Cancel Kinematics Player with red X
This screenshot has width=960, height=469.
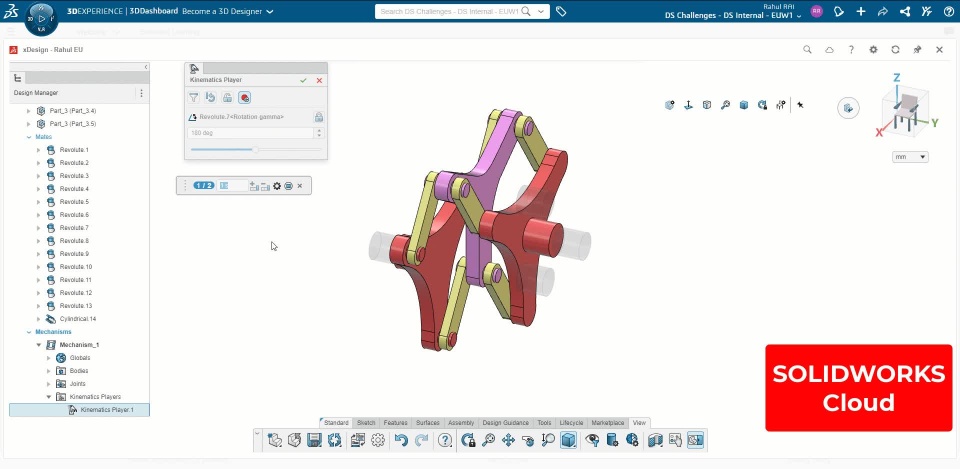(x=319, y=80)
